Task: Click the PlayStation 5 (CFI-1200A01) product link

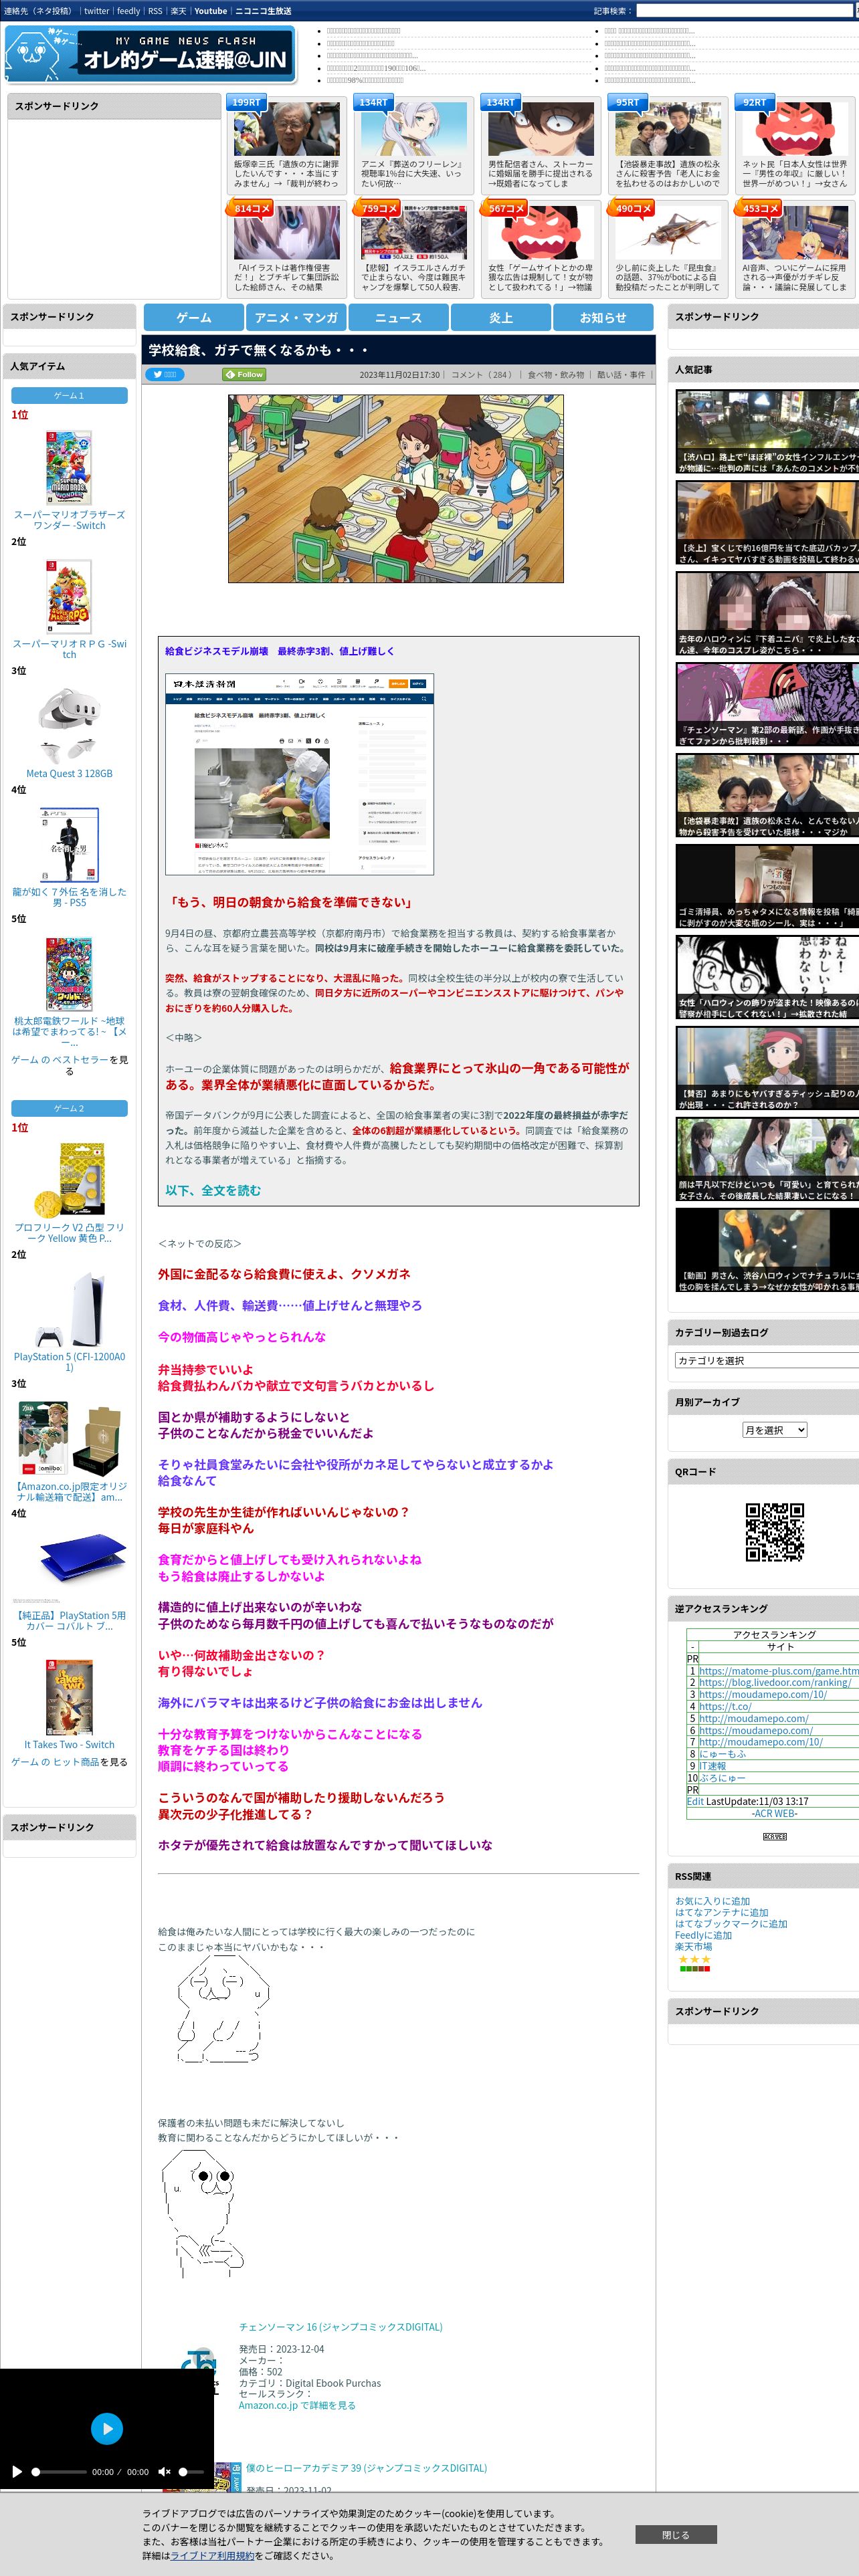Action: coord(69,1361)
